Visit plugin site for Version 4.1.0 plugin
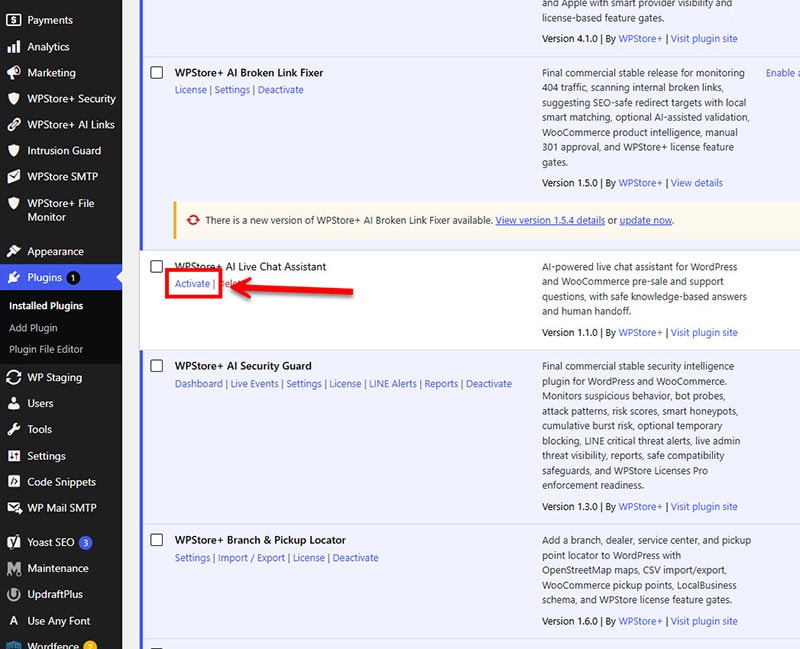 [x=704, y=39]
